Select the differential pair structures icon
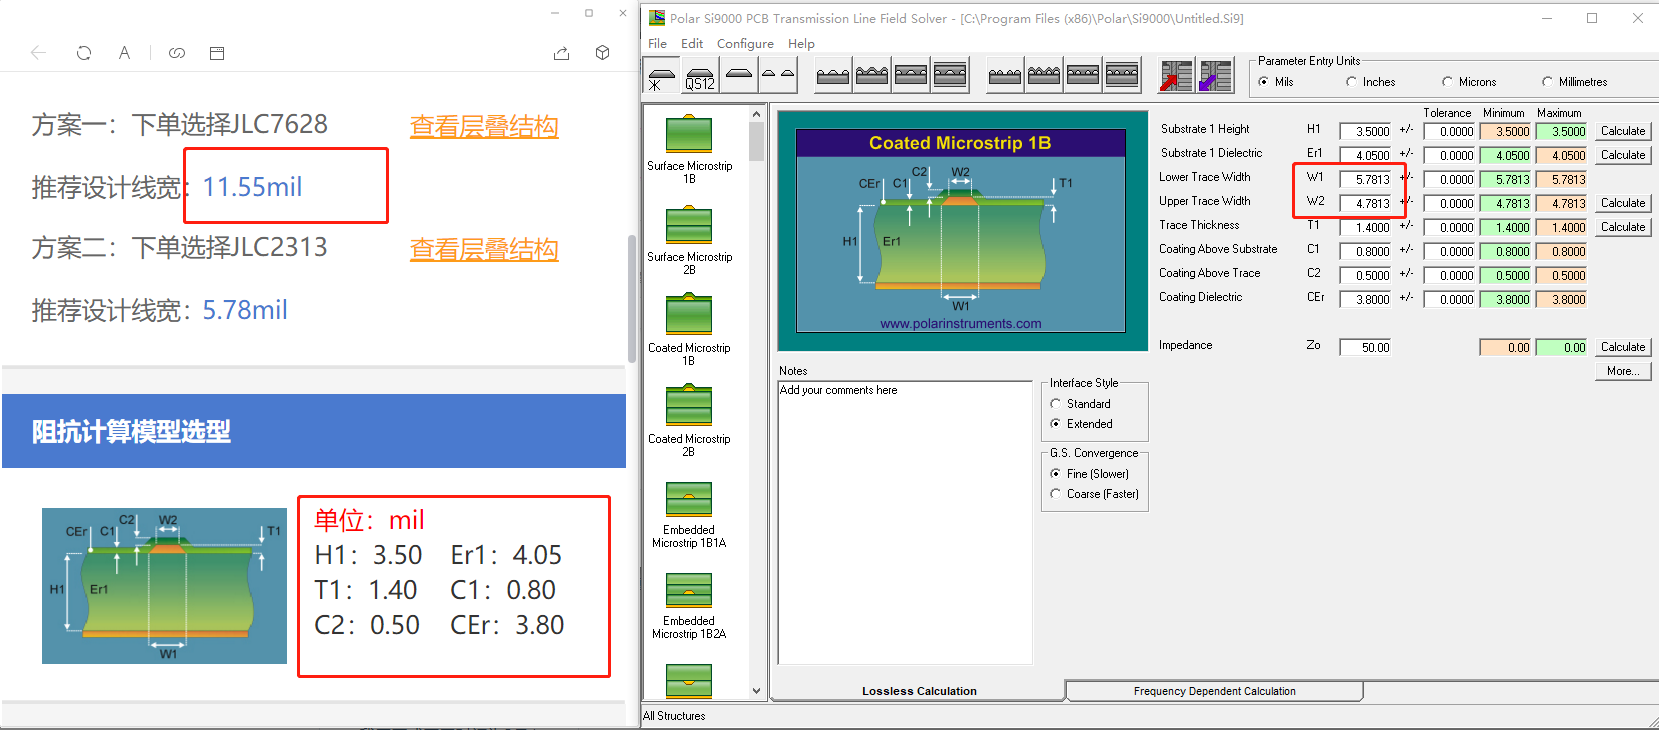The image size is (1659, 730). click(x=778, y=76)
